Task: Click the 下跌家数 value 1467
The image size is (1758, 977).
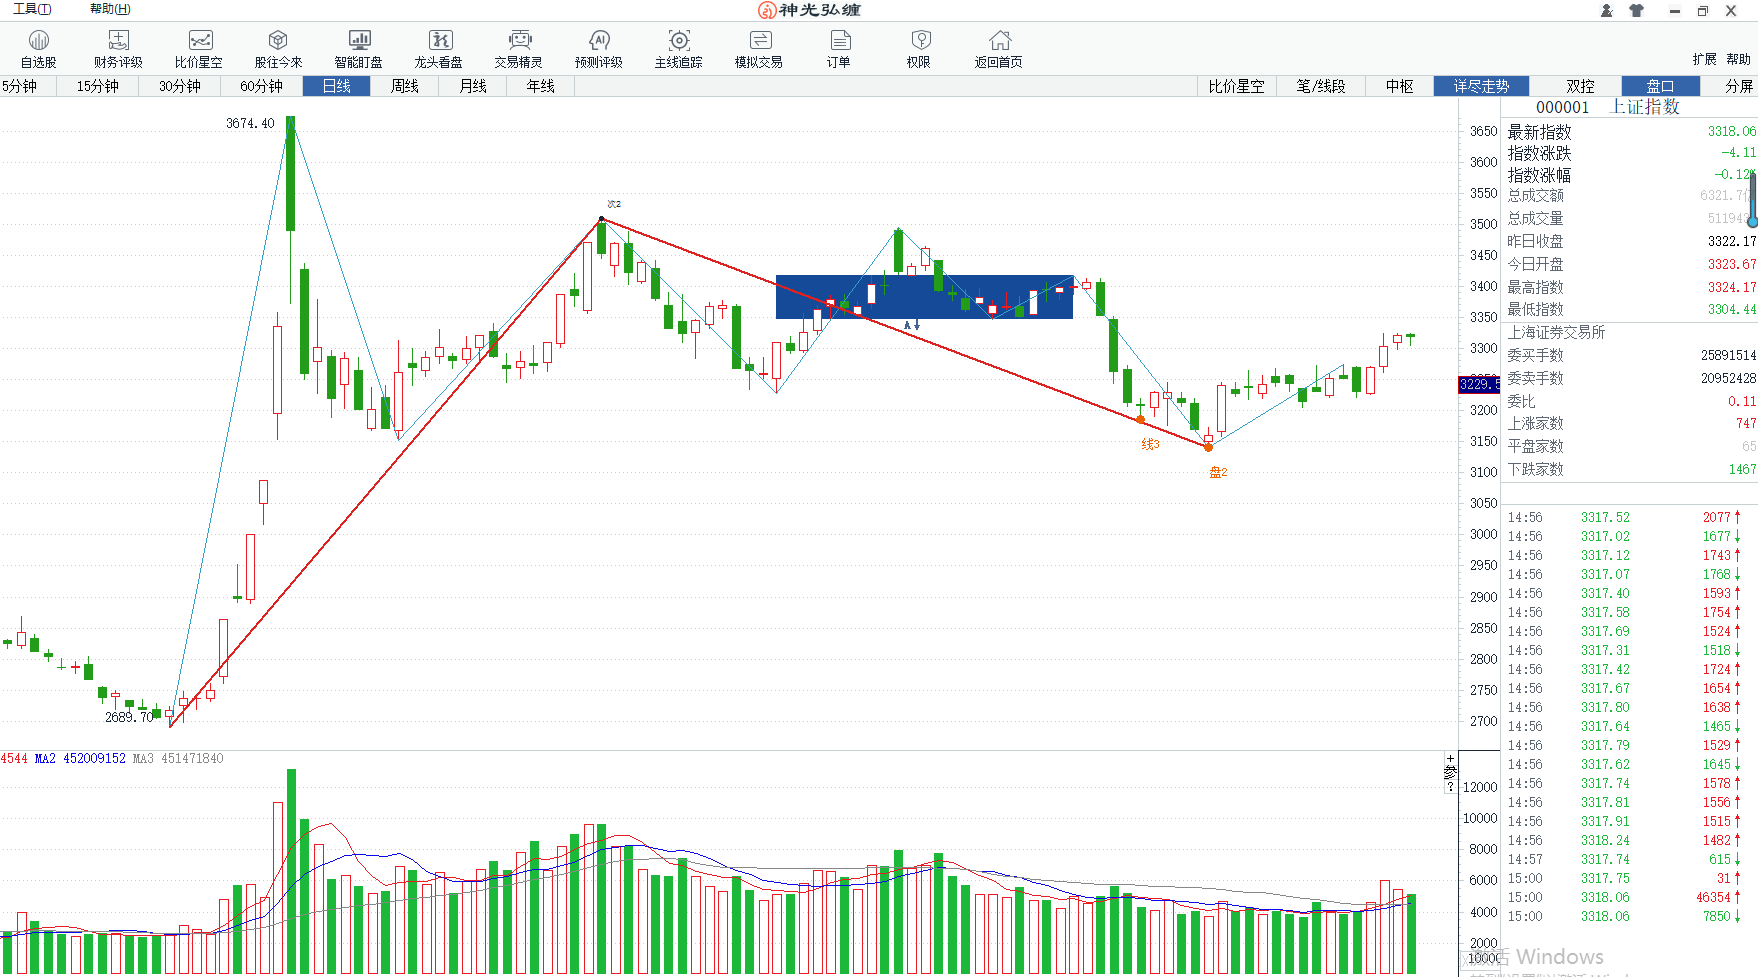Action: 1742,469
